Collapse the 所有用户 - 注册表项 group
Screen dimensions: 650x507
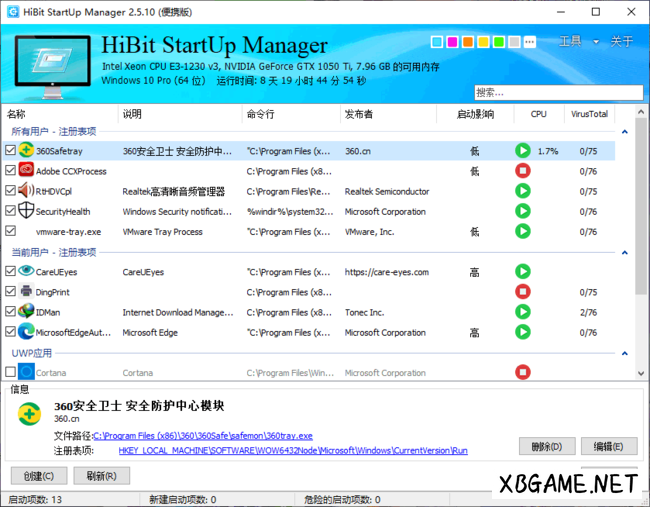[625, 132]
